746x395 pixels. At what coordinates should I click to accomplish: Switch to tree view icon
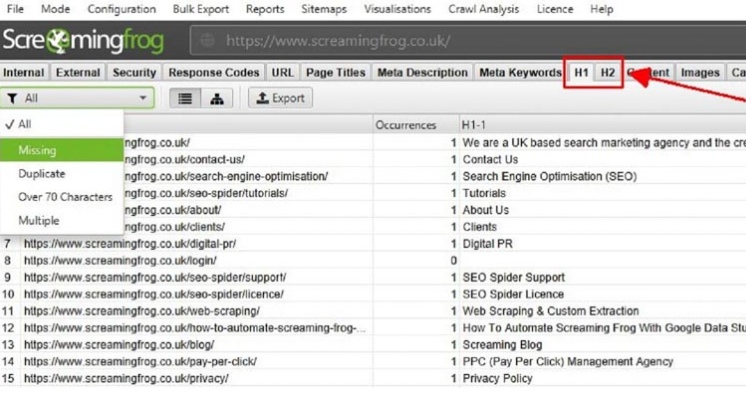(x=217, y=99)
